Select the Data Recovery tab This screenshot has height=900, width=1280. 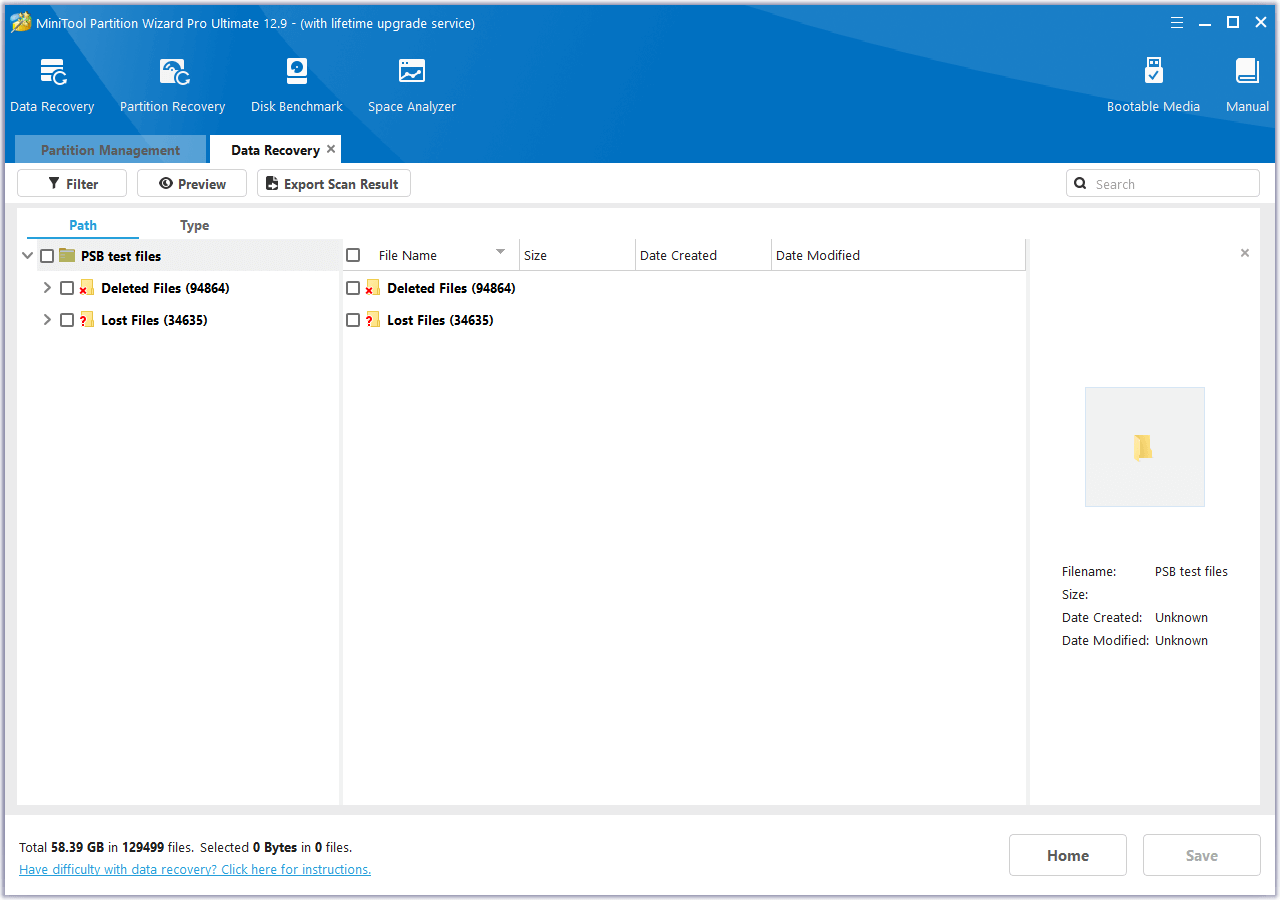click(x=275, y=150)
